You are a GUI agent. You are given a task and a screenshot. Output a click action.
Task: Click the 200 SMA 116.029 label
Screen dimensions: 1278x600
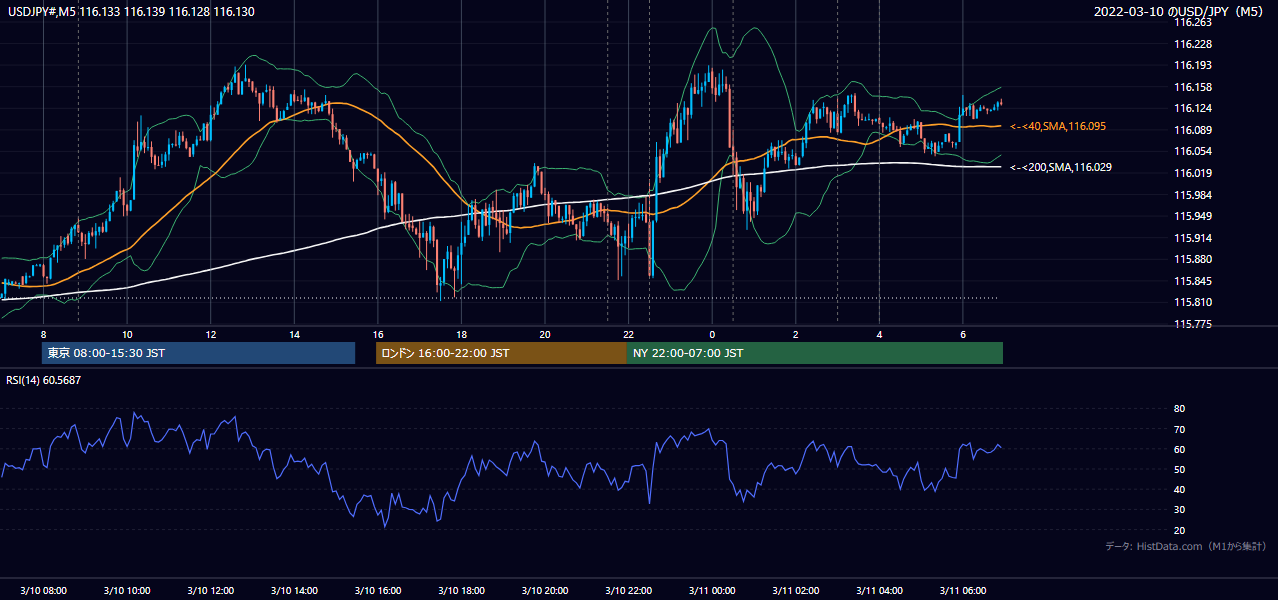[1060, 168]
